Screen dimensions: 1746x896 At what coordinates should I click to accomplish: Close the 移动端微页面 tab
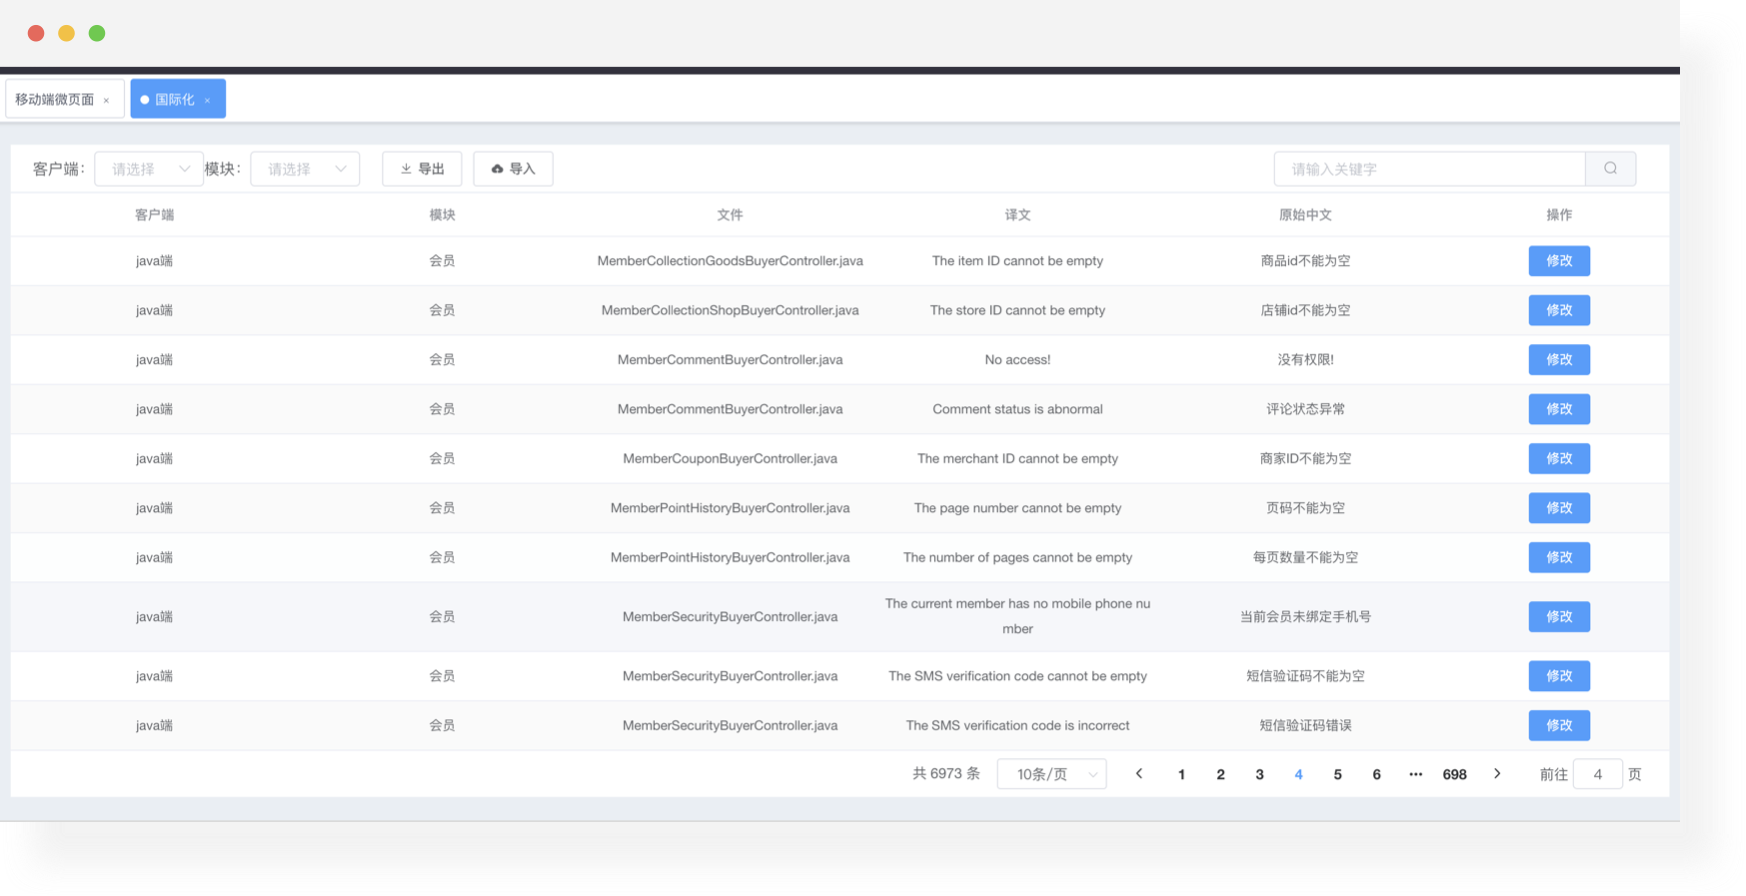106,100
